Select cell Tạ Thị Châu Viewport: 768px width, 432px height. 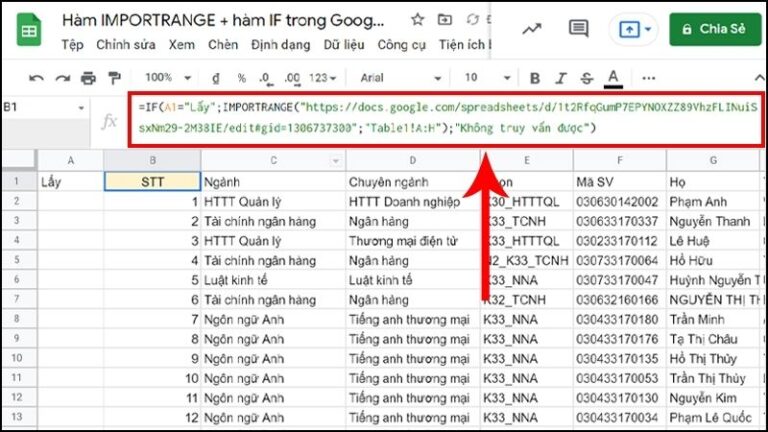pyautogui.click(x=713, y=338)
